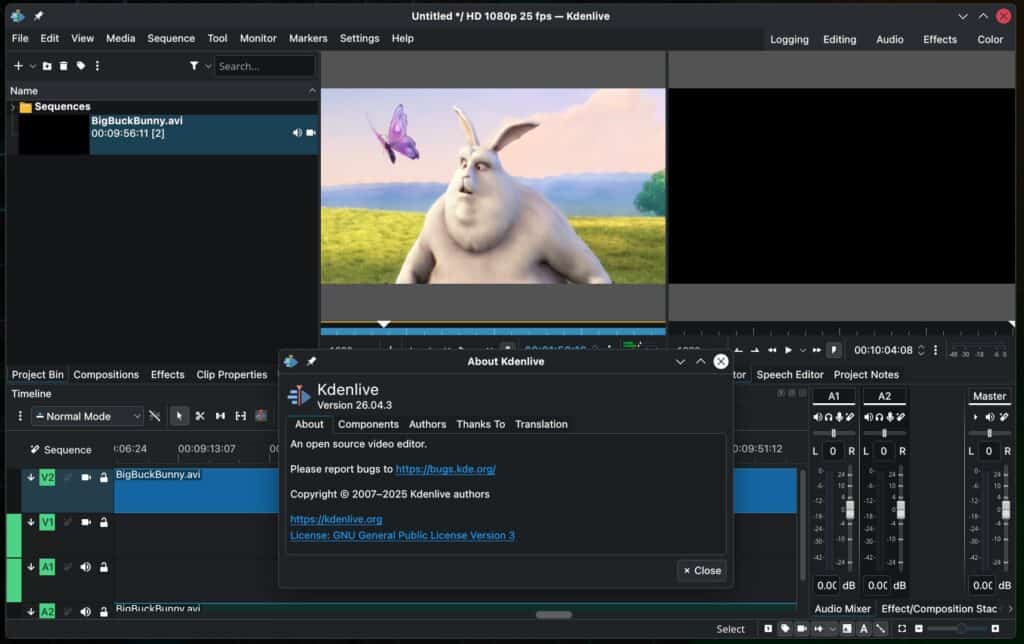
Task: Adjust the A1 channel balance slider
Action: click(833, 434)
